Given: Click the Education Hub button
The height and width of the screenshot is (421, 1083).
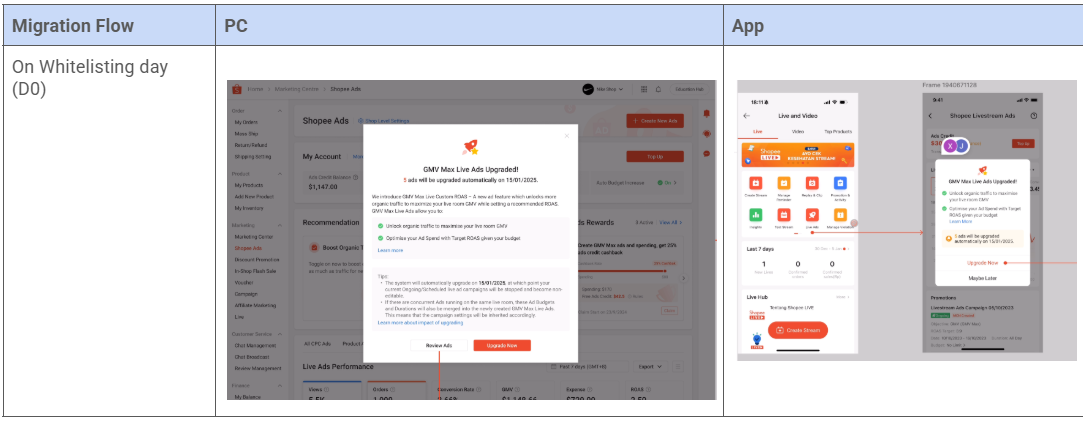Looking at the screenshot, I should [689, 89].
